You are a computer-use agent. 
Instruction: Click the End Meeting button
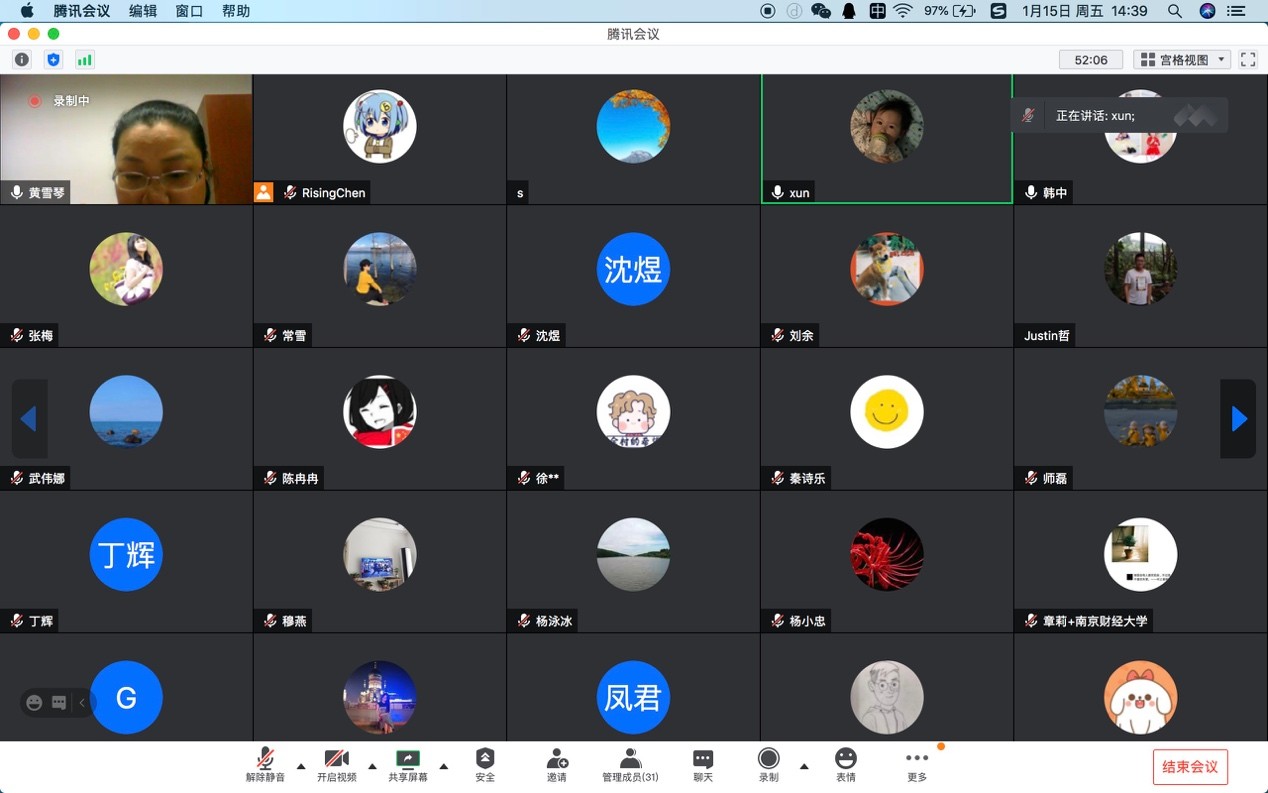pos(1190,767)
